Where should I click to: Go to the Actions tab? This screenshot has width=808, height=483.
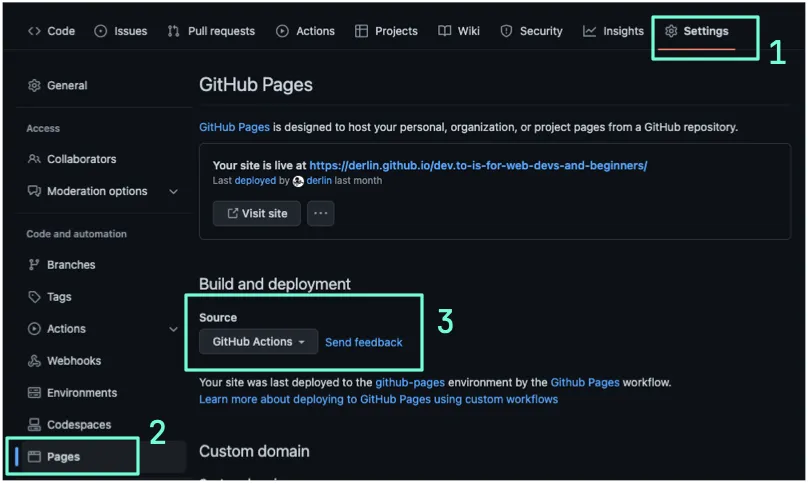[305, 31]
